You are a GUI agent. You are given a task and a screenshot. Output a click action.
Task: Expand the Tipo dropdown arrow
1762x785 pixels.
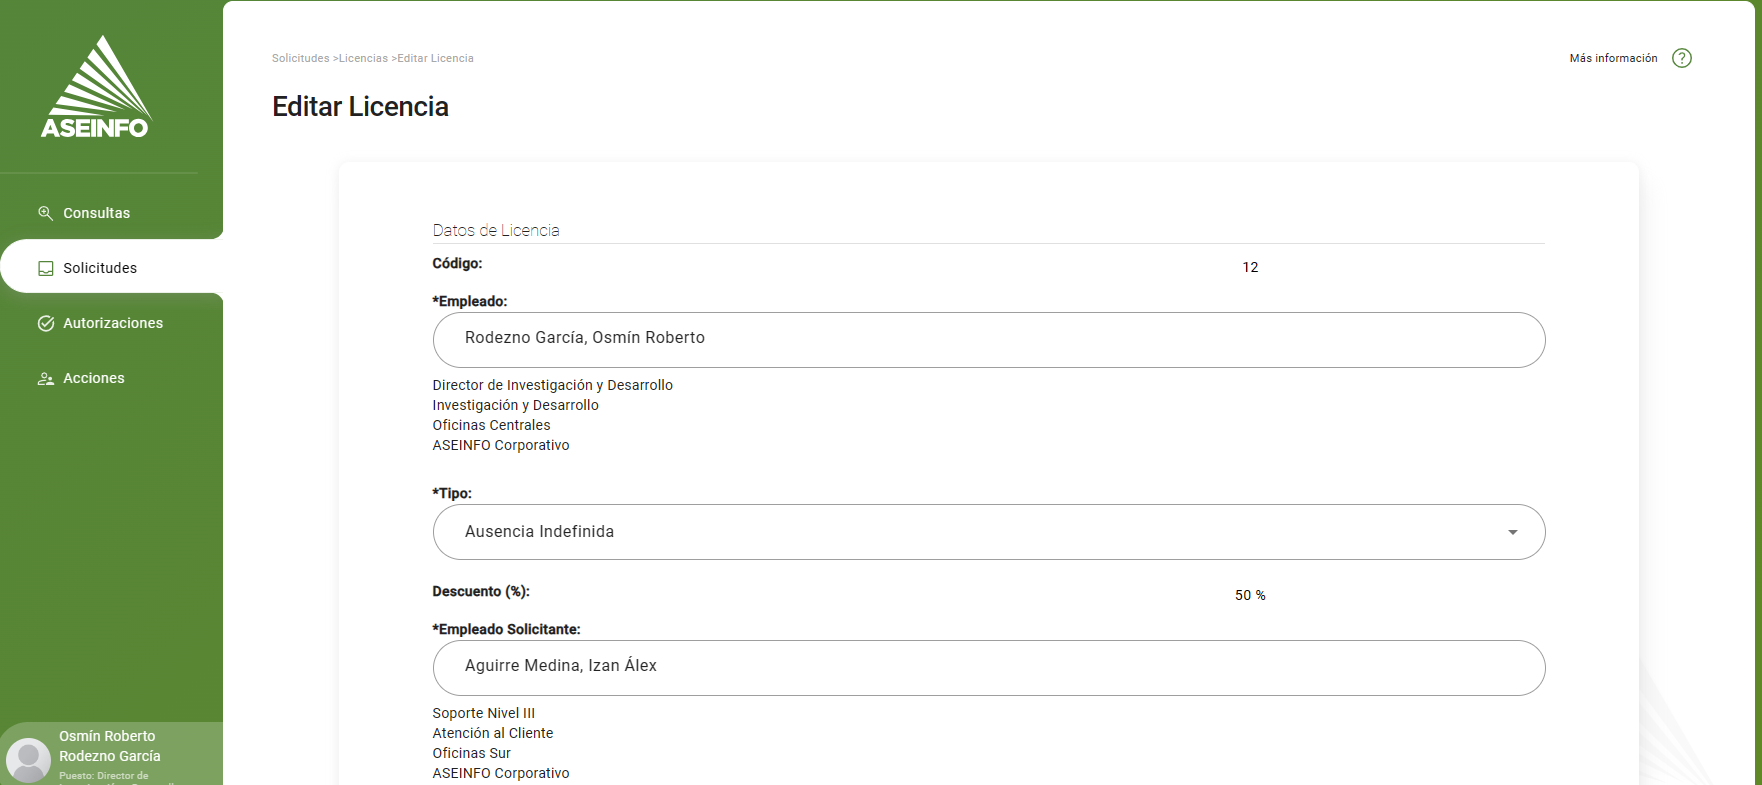point(1512,532)
